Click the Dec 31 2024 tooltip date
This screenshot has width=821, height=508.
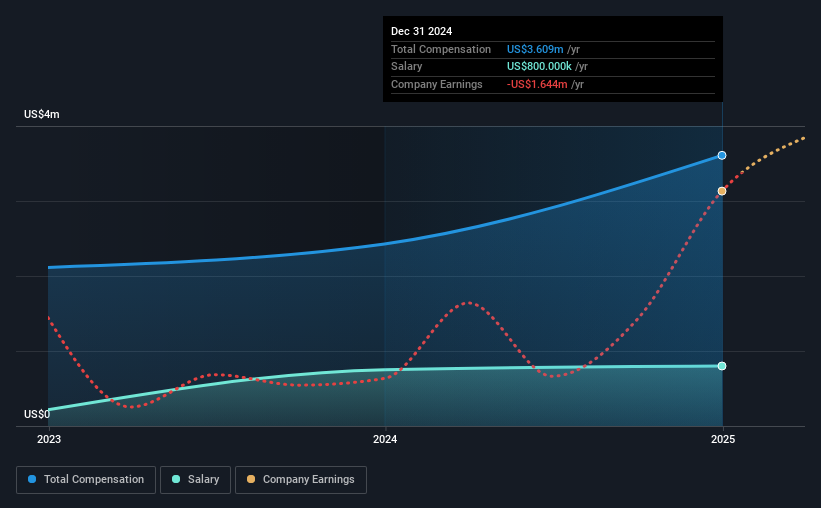pyautogui.click(x=421, y=31)
